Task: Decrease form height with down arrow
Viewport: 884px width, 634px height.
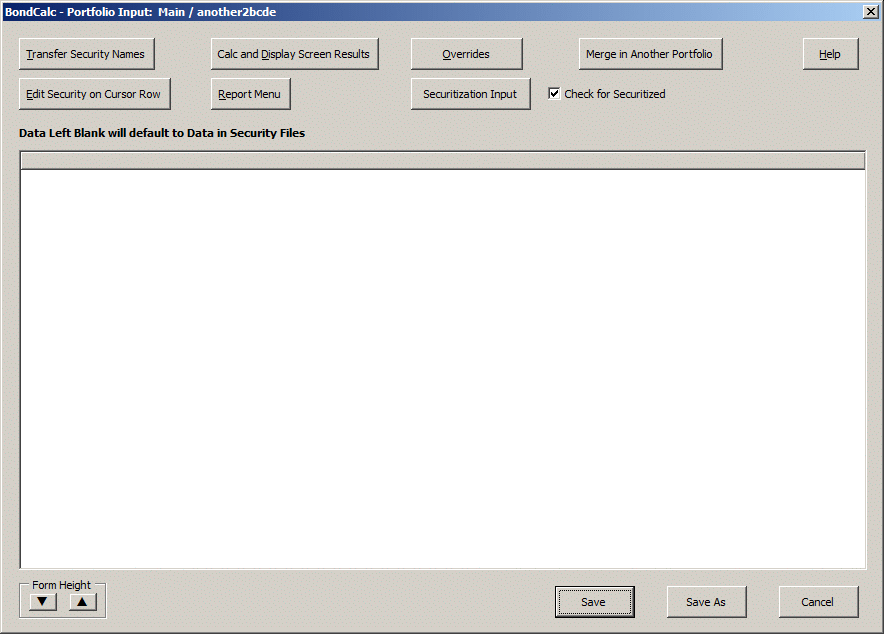Action: click(x=43, y=602)
